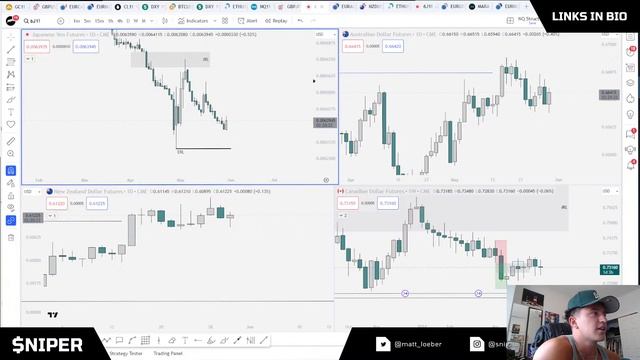This screenshot has width=640, height=360.
Task: Switch to the GC1! browser tab
Action: click(x=15, y=7)
